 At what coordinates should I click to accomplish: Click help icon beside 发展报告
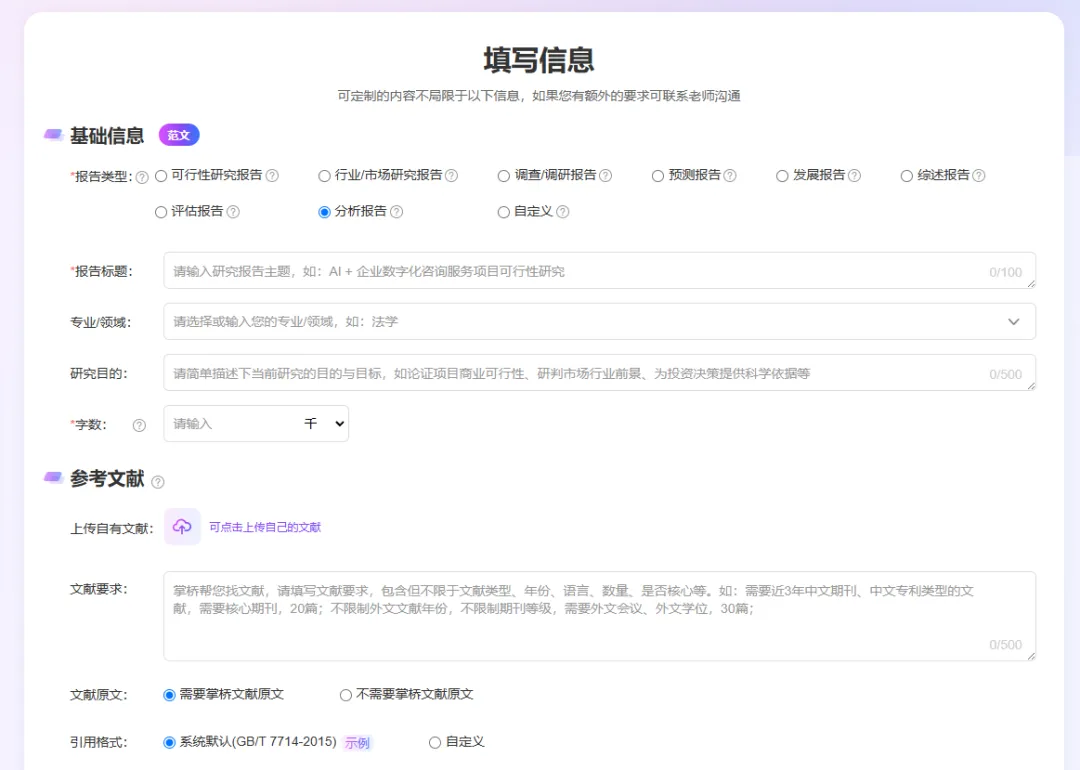click(854, 176)
